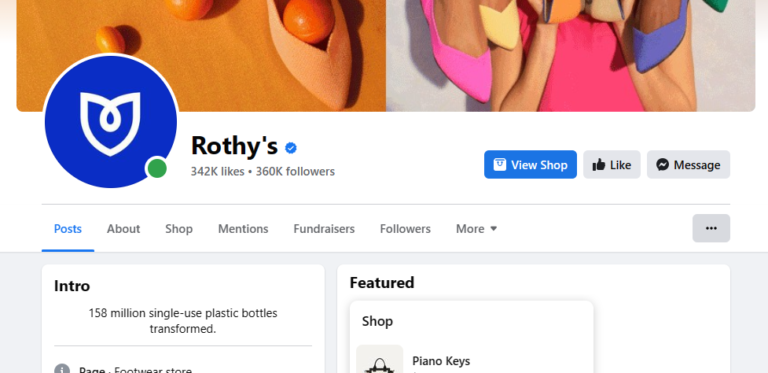Open the three-dots page options button
This screenshot has height=373, width=768.
tap(711, 228)
